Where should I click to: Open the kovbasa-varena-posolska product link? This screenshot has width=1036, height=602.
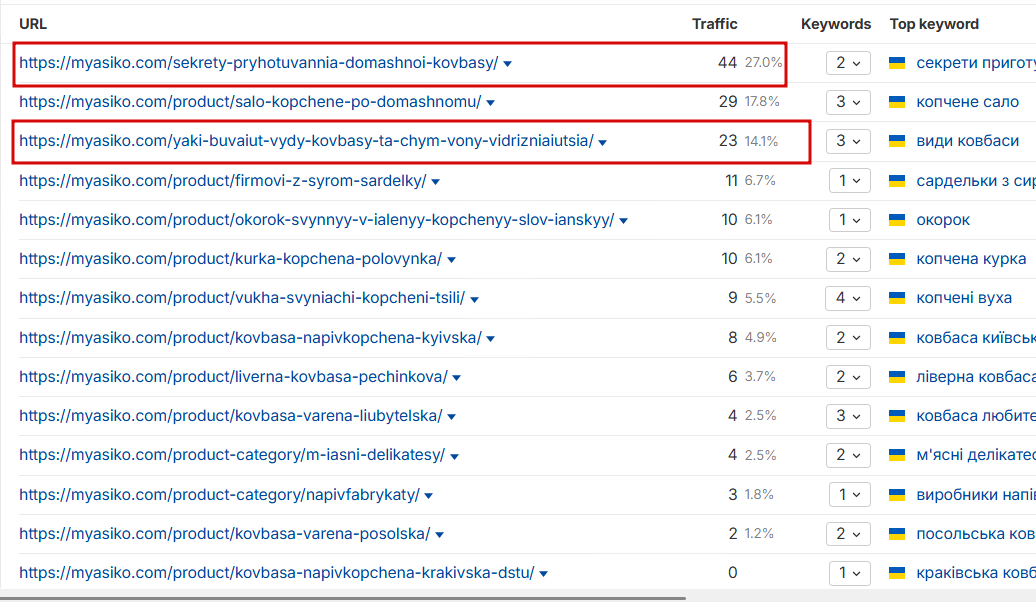pyautogui.click(x=225, y=533)
